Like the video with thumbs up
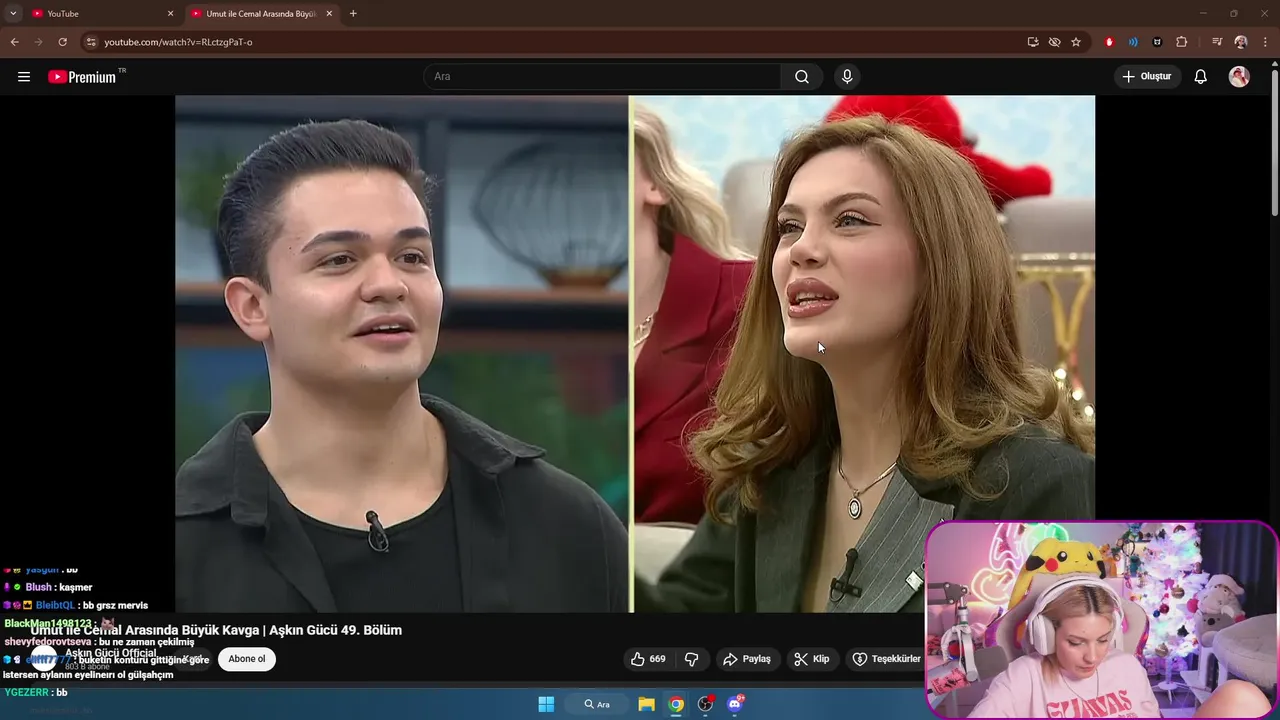1280x720 pixels. coord(647,659)
